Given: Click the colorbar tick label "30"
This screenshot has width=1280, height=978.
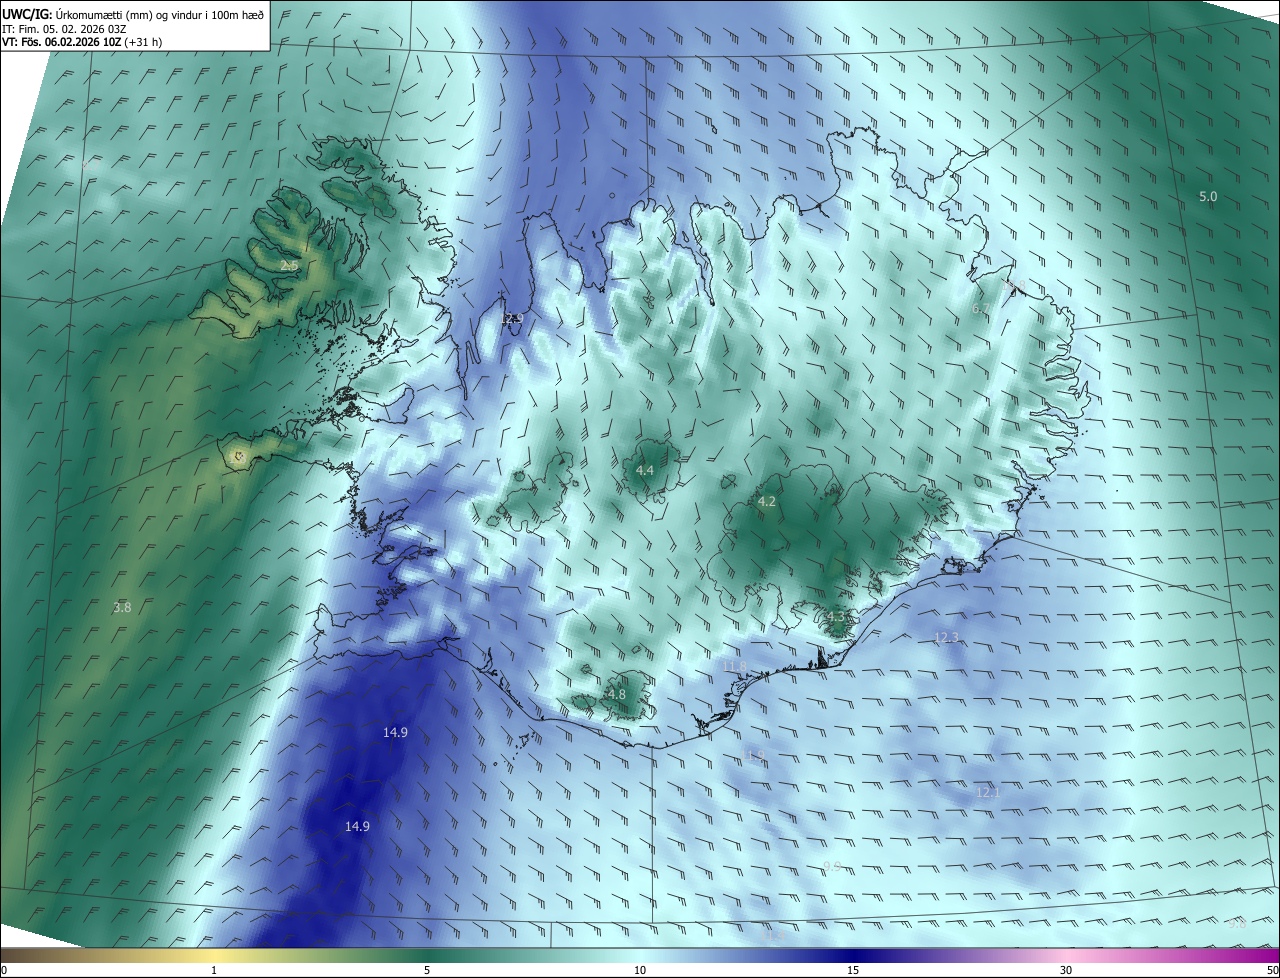Looking at the screenshot, I should 1066,971.
